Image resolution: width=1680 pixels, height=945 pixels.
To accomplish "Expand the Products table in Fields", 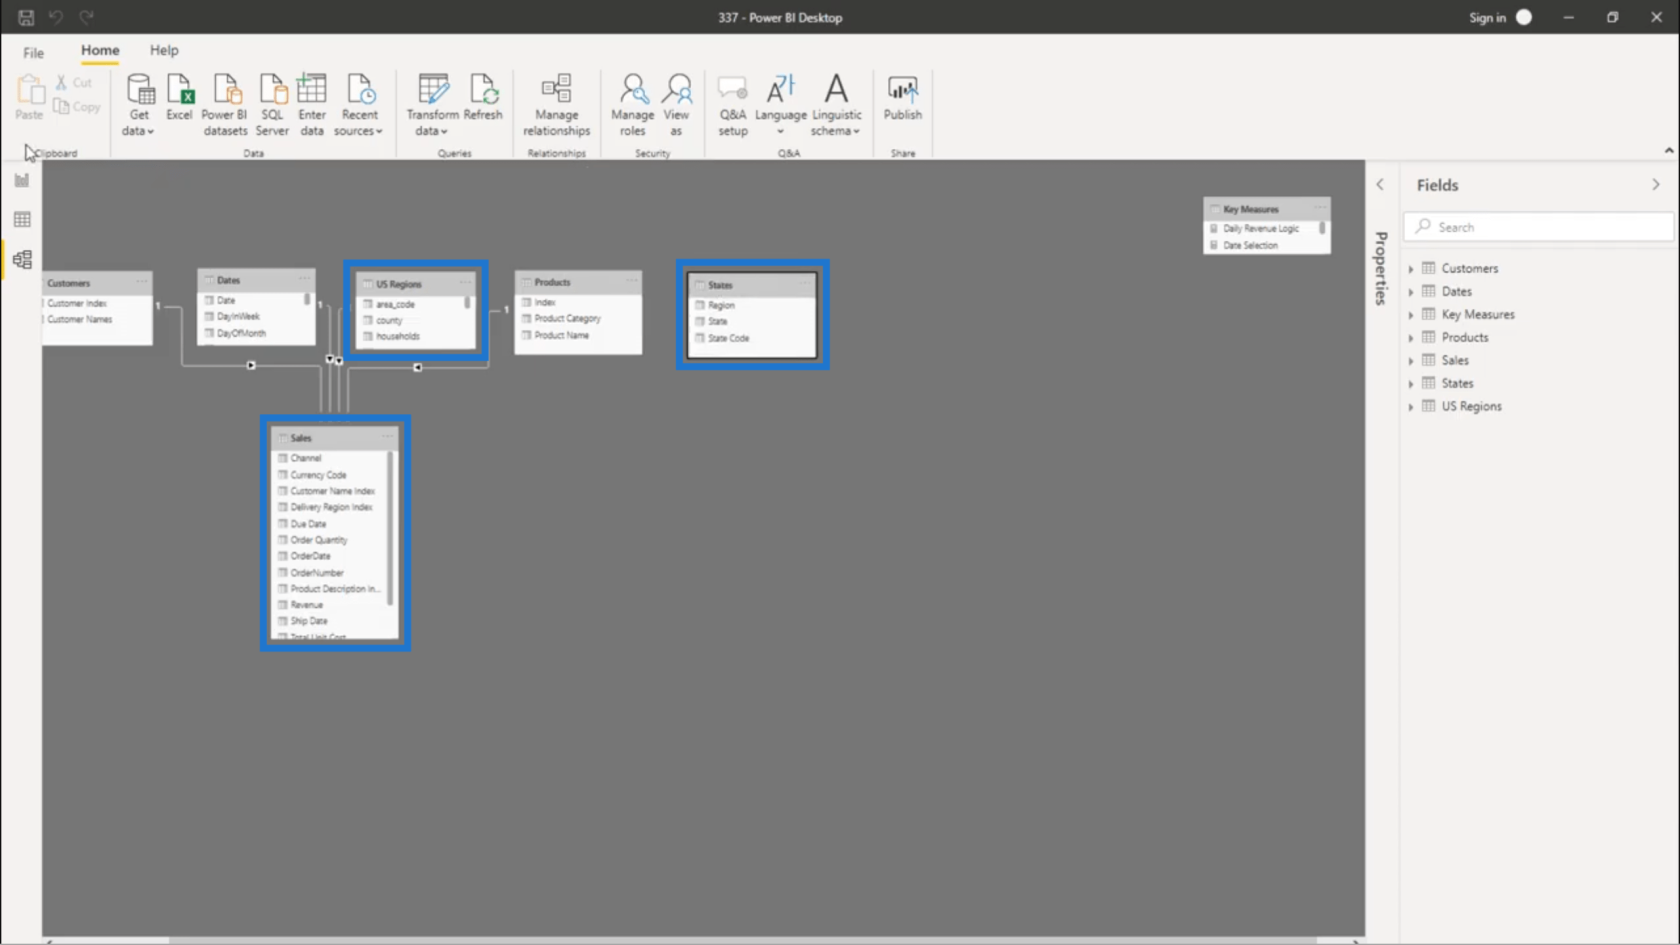I will (x=1411, y=338).
